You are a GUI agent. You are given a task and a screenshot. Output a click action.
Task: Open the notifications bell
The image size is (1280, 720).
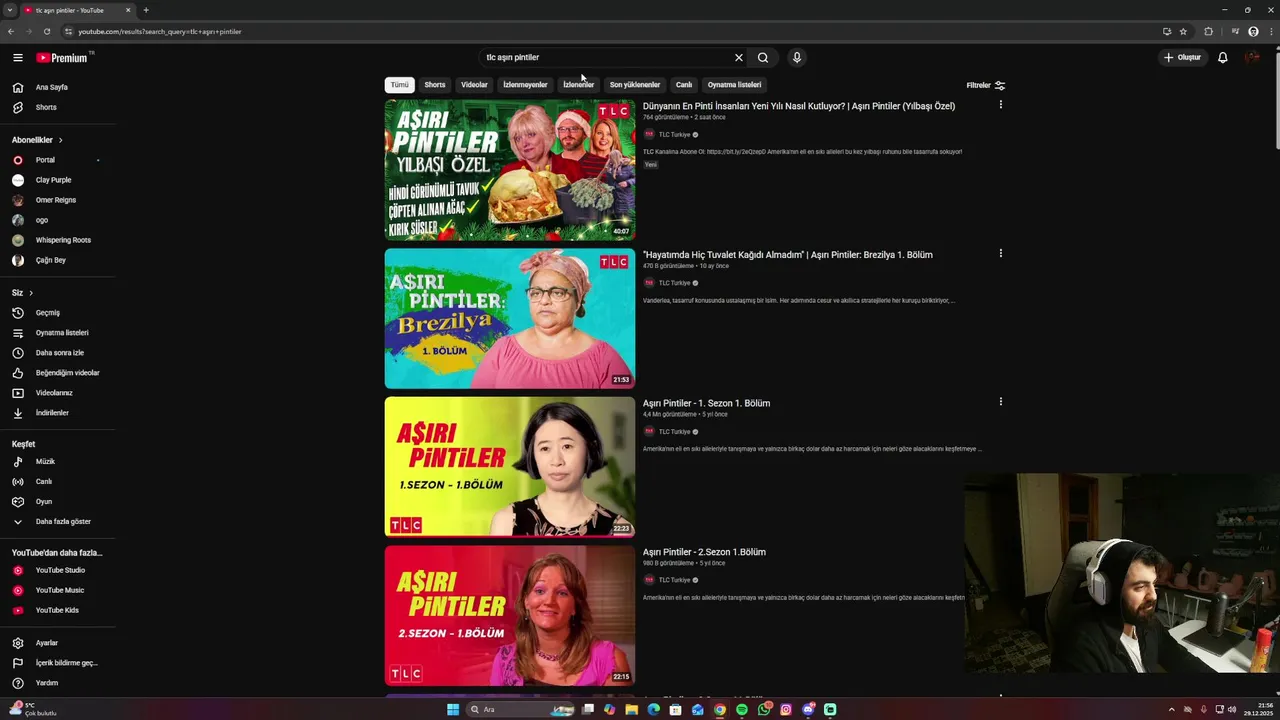click(1222, 58)
